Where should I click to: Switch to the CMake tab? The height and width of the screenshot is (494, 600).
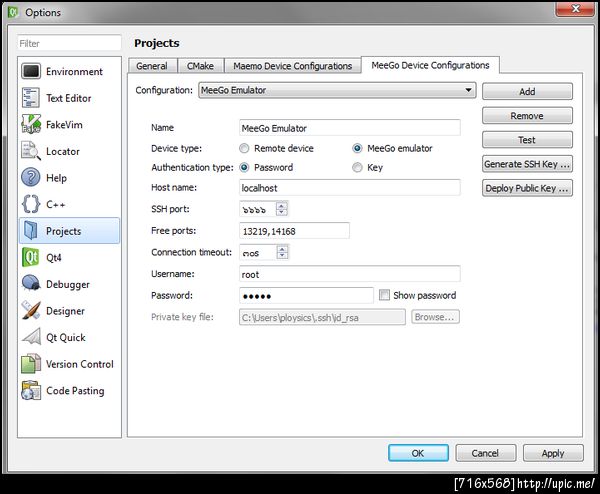200,66
